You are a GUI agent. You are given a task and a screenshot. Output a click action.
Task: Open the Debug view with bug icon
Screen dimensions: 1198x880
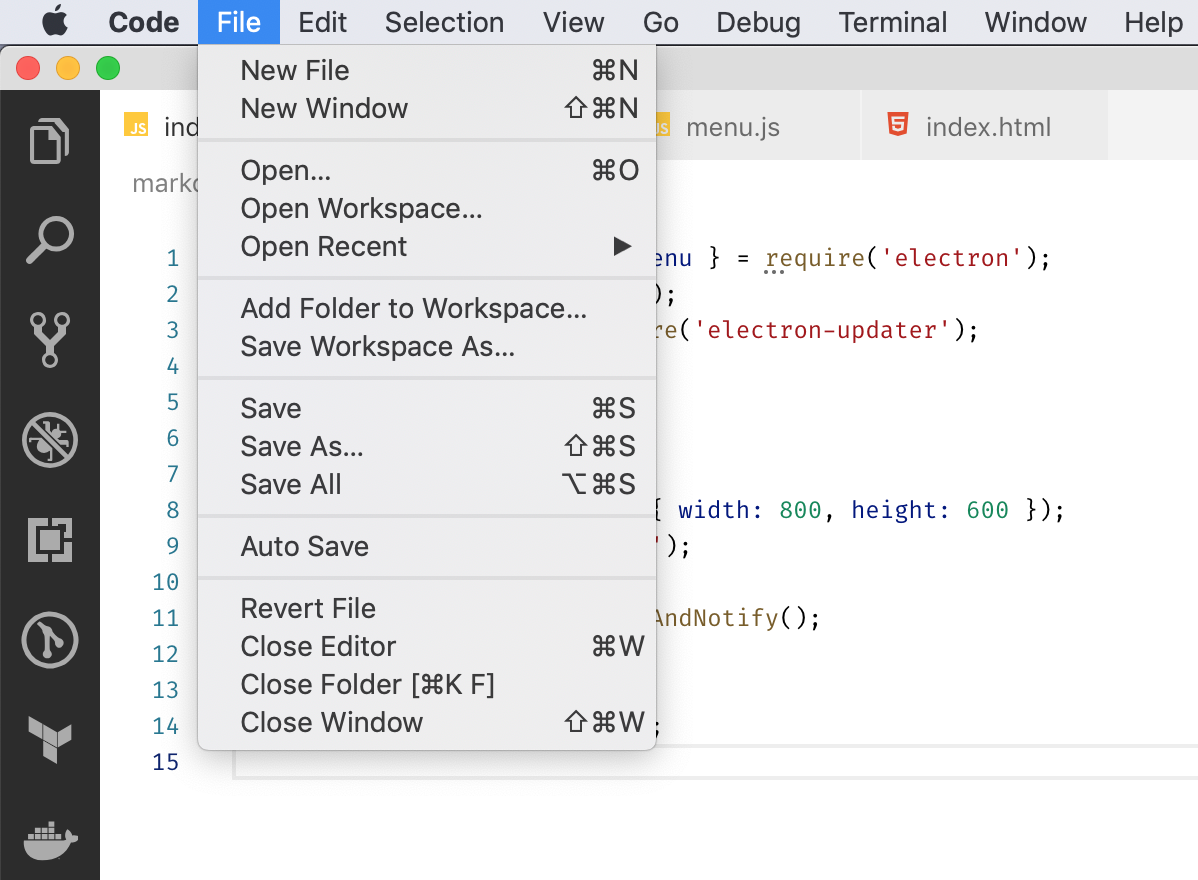tap(50, 440)
